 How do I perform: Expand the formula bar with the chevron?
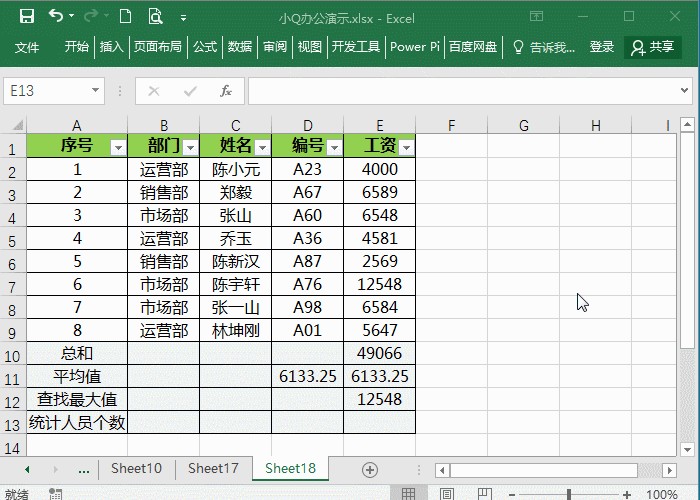(x=686, y=91)
